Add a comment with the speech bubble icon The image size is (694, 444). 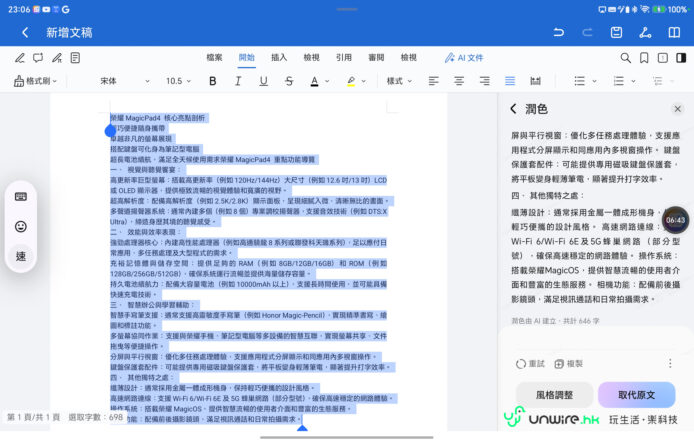(x=38, y=58)
